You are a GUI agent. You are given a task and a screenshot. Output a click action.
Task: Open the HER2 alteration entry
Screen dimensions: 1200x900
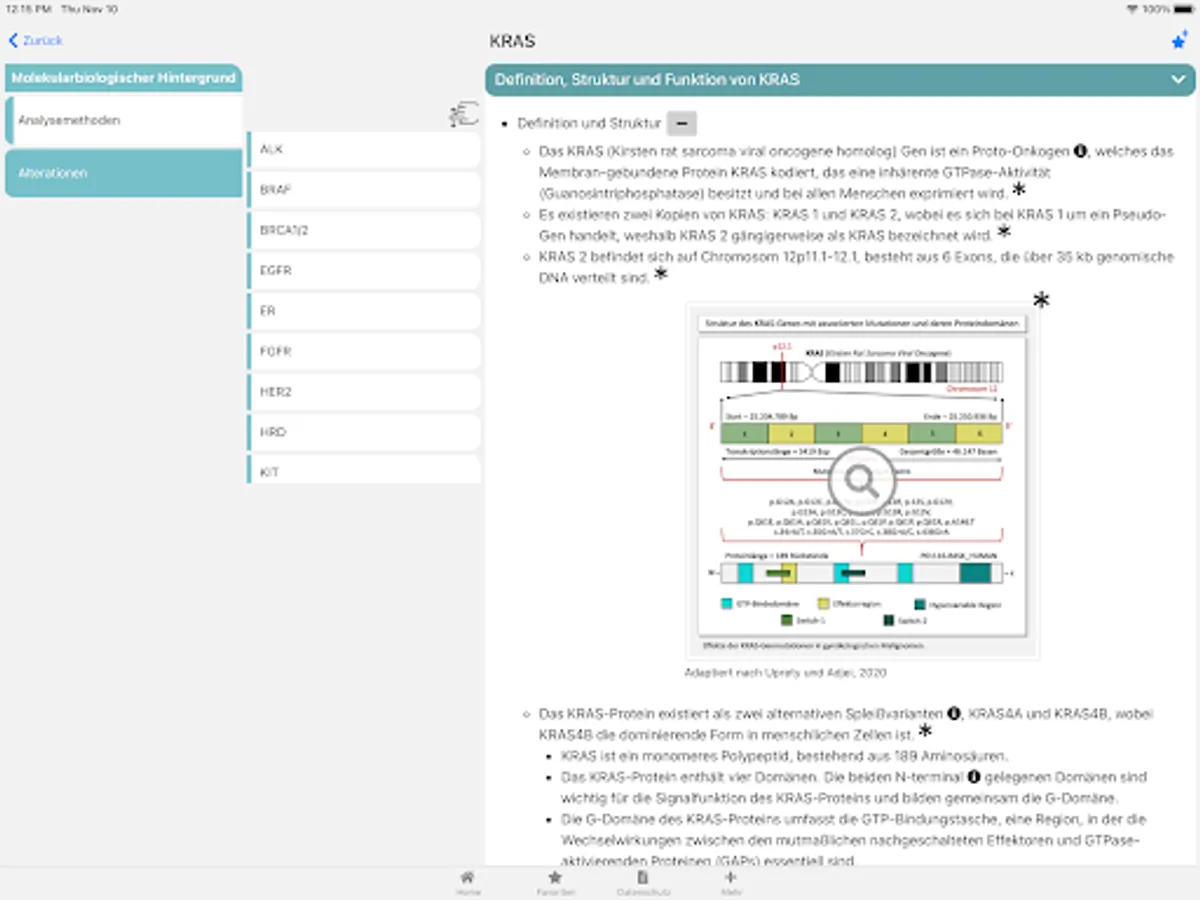364,392
